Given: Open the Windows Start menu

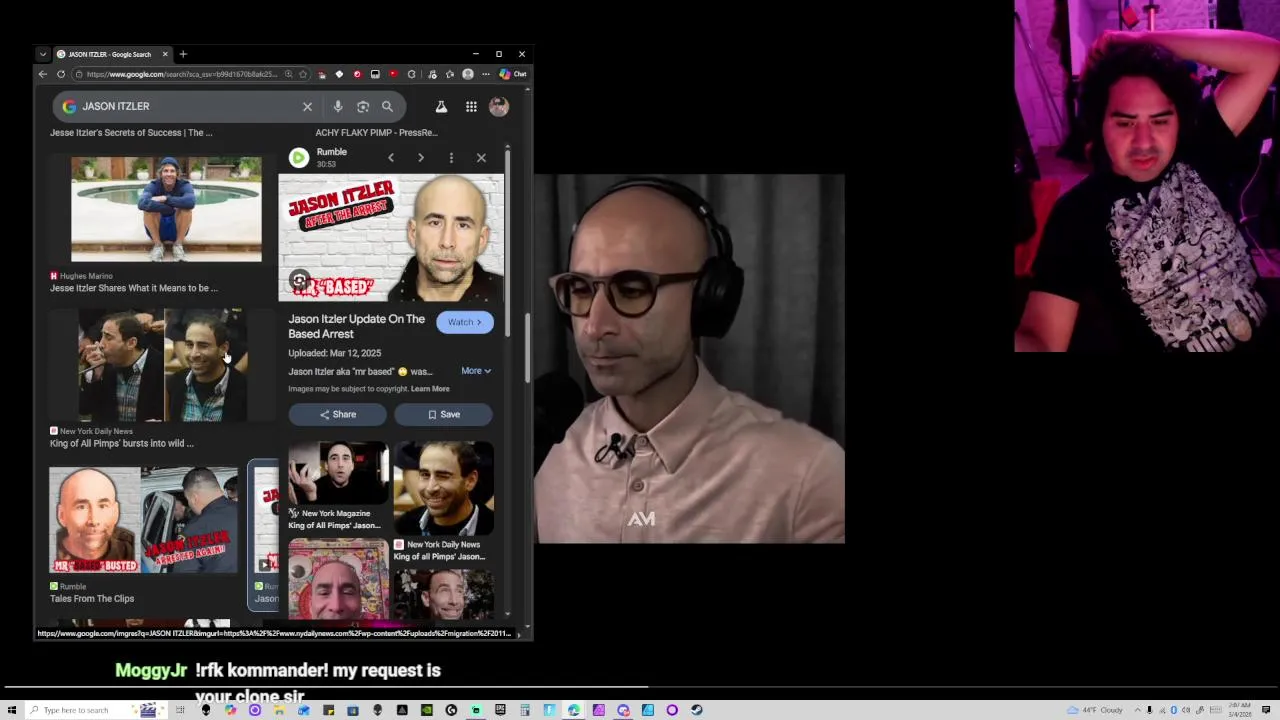Looking at the screenshot, I should click(11, 710).
